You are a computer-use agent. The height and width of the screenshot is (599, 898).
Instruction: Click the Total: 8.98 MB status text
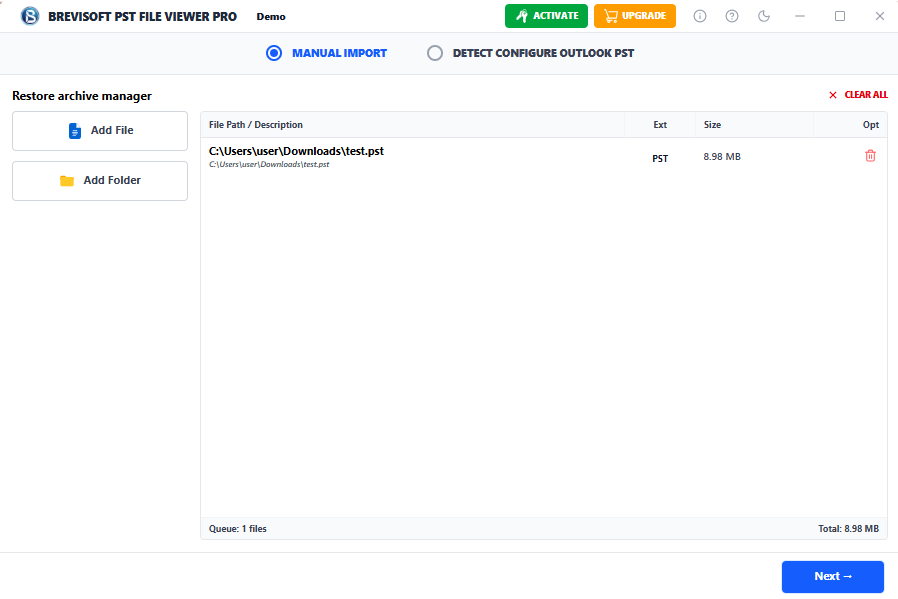[848, 529]
